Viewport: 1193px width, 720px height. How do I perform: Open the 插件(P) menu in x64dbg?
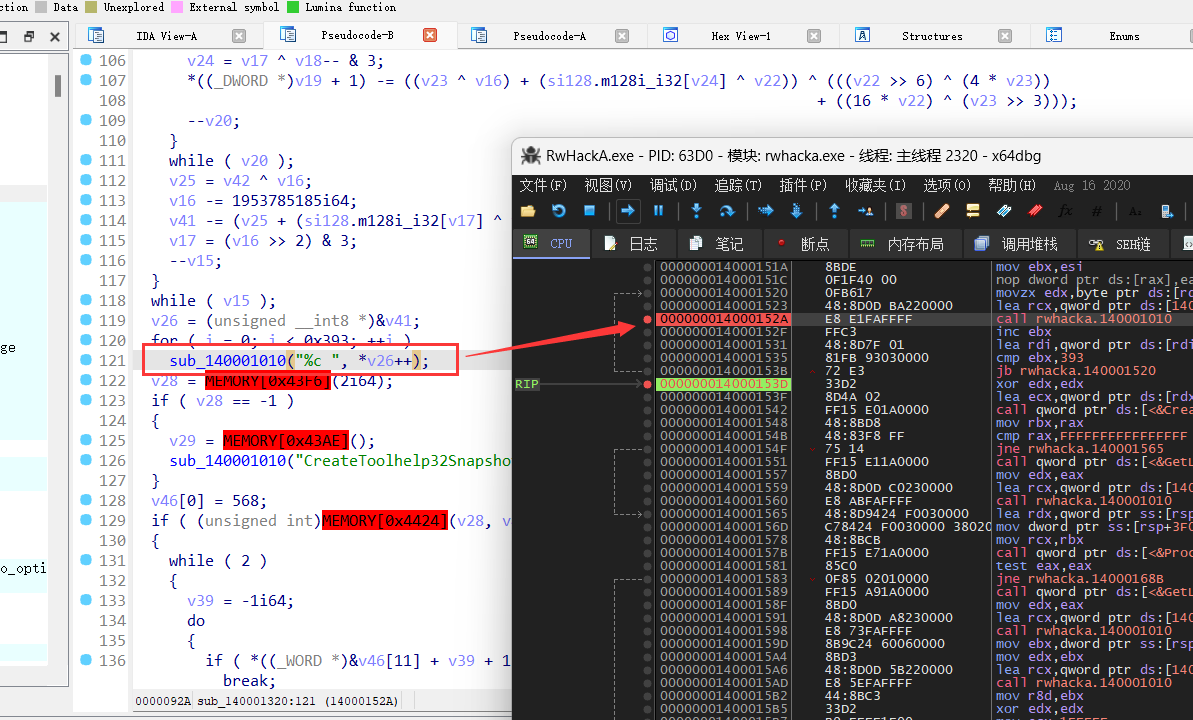803,185
